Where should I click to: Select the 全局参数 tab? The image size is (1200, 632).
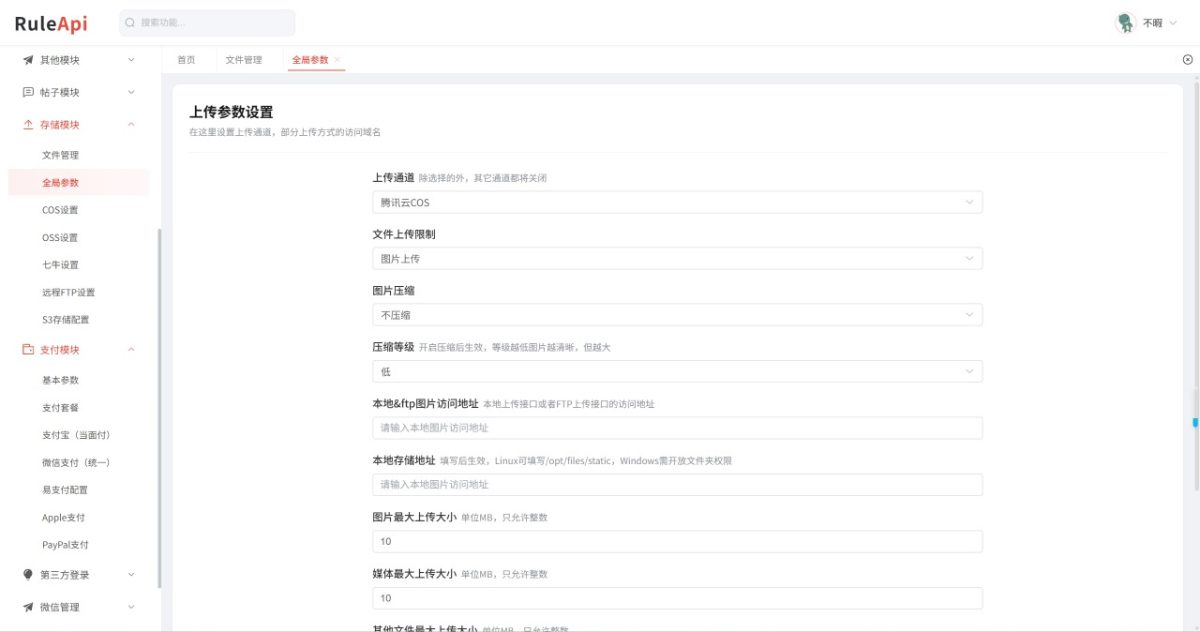coord(310,60)
